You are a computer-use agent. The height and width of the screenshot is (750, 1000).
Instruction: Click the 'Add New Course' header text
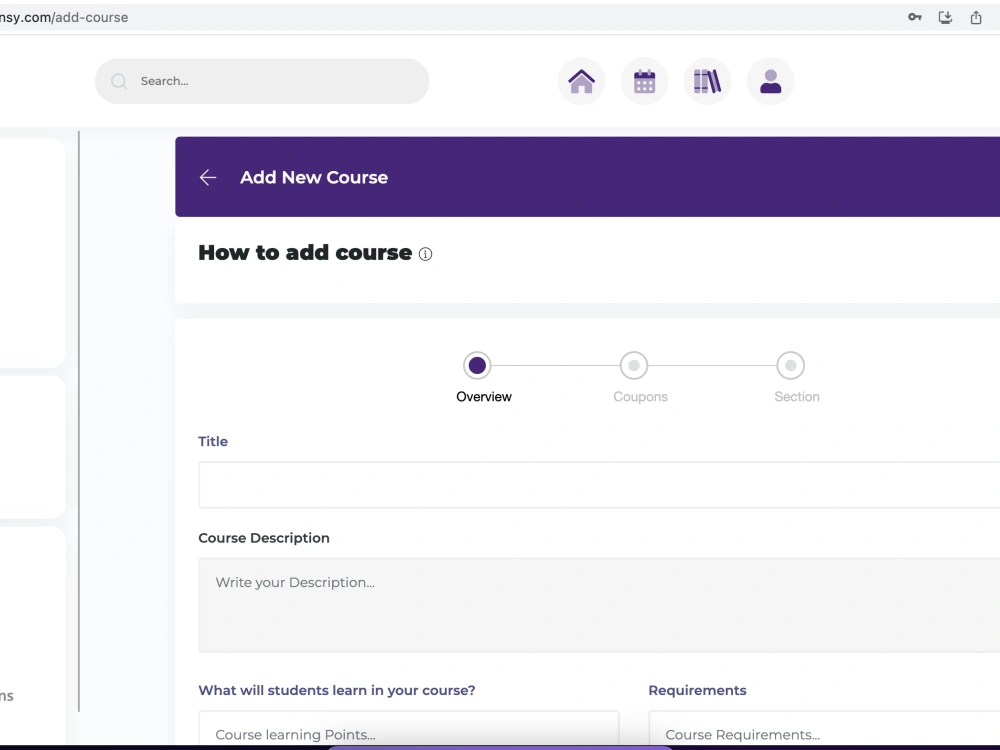coord(314,177)
